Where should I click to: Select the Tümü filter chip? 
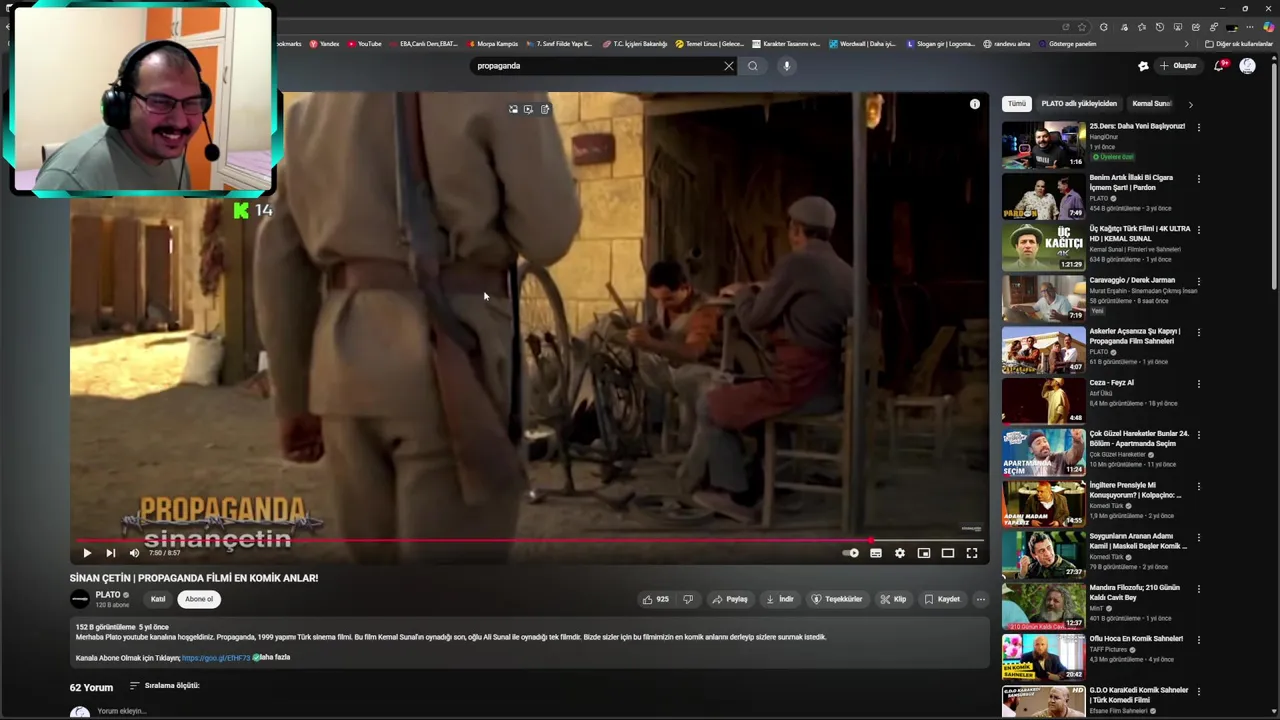coord(1017,104)
